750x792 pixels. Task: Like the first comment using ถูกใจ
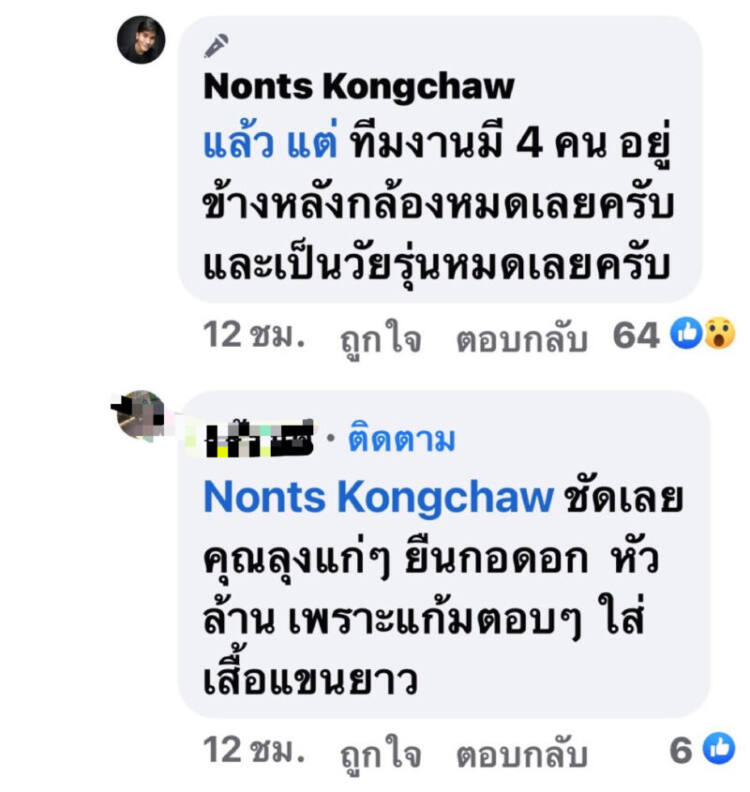pos(381,337)
